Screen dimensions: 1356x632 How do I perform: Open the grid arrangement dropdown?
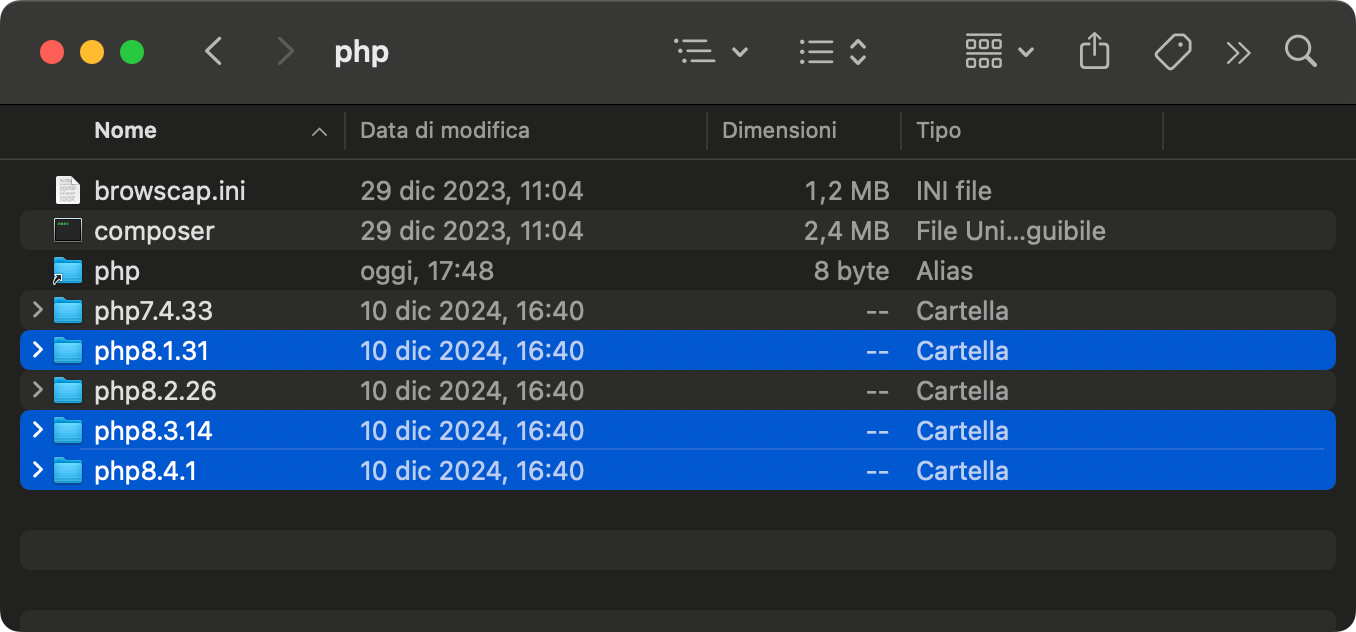point(999,51)
